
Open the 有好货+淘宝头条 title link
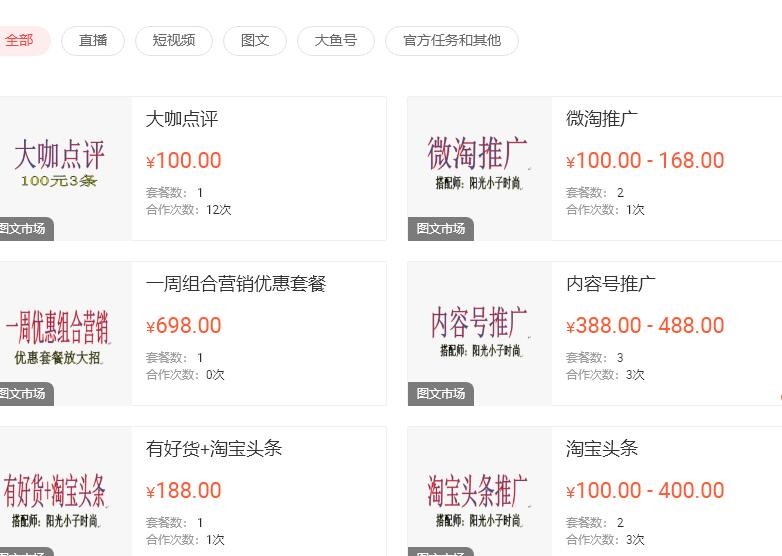point(214,449)
